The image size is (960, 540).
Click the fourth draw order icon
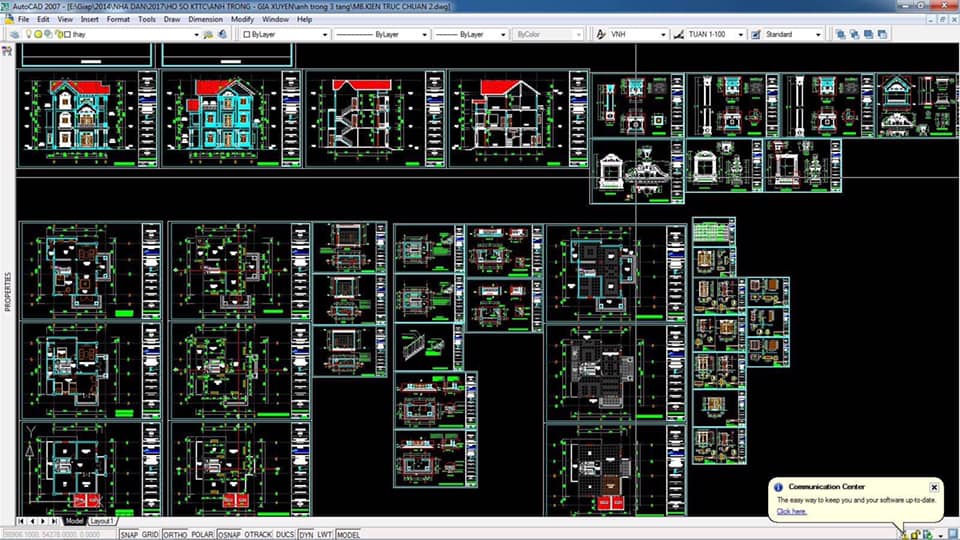(882, 34)
